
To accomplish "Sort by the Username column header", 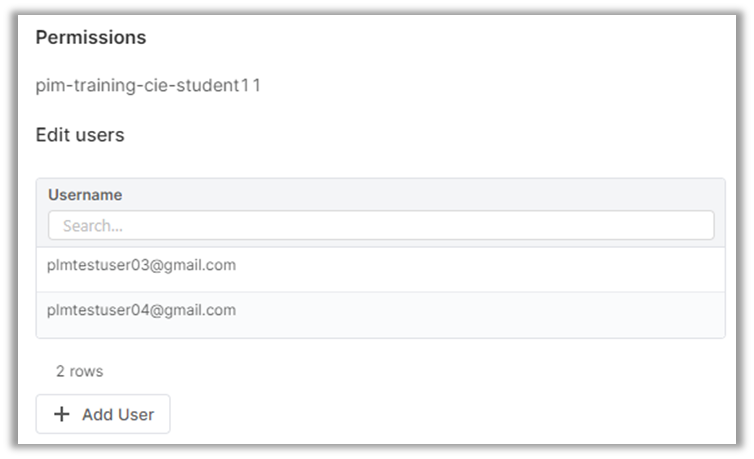I will pyautogui.click(x=85, y=195).
